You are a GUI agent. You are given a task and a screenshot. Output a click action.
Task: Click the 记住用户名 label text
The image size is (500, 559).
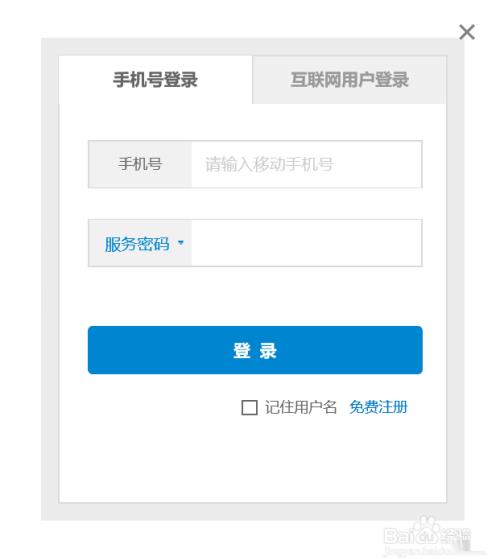point(300,407)
